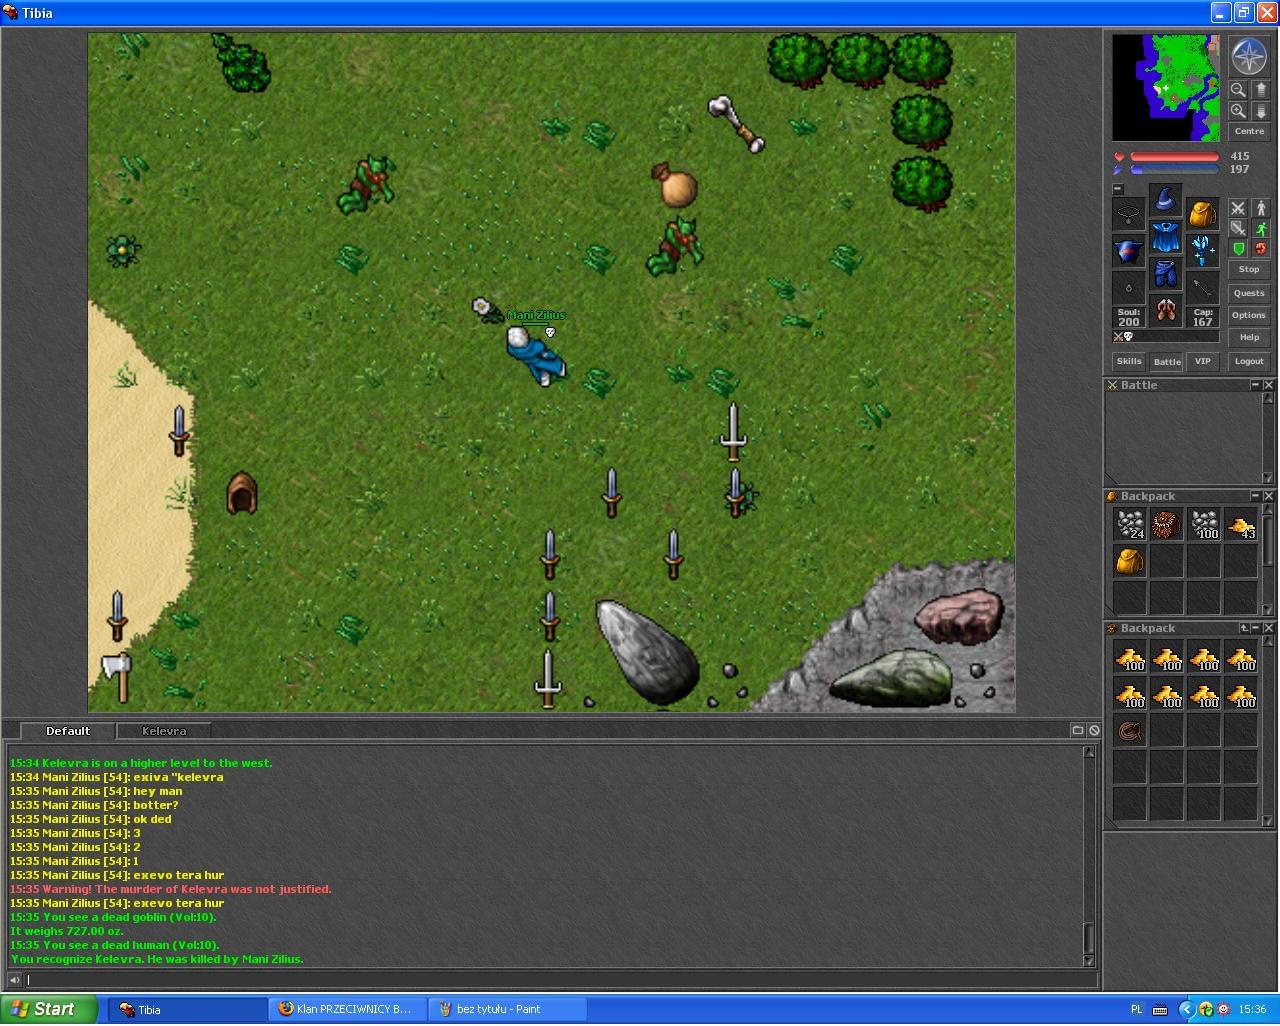Image resolution: width=1280 pixels, height=1026 pixels.
Task: Switch to bez tytułu - Paint taskbar item
Action: [506, 1009]
